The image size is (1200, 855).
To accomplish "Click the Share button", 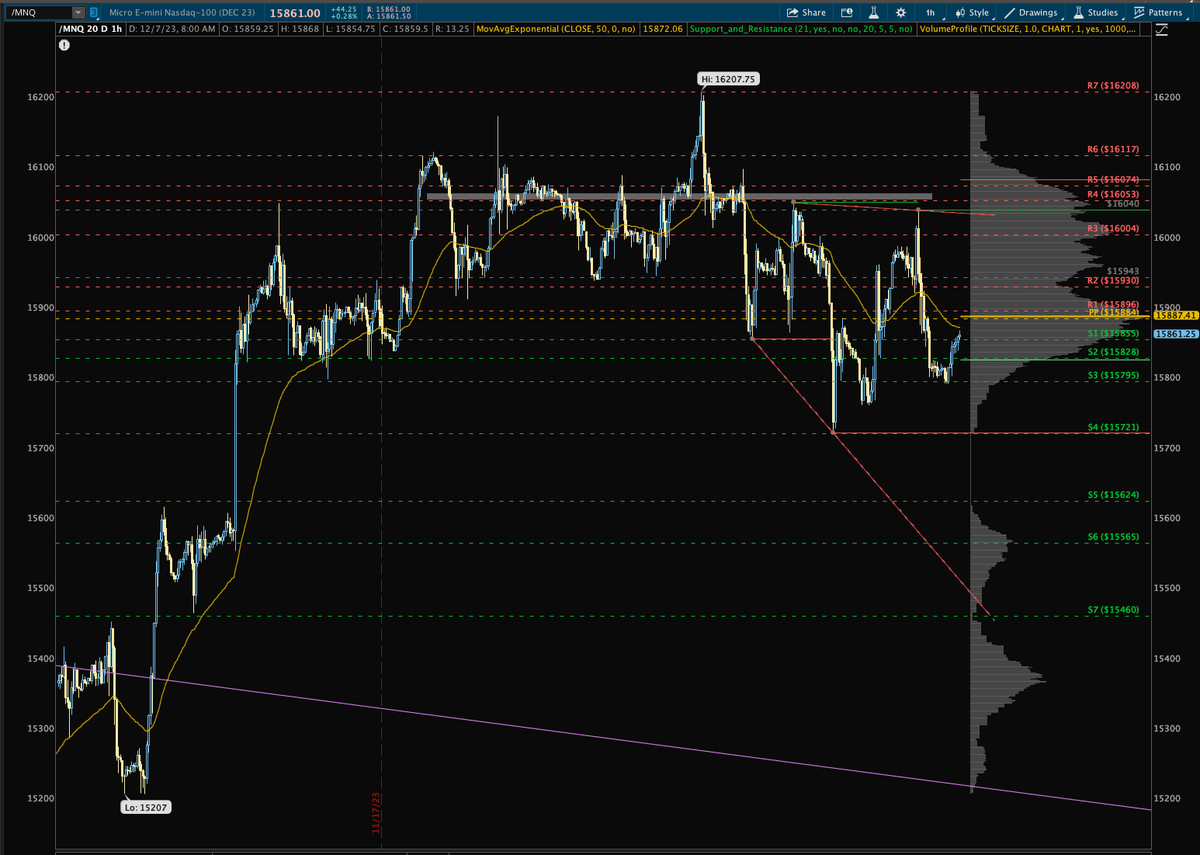I will point(806,12).
